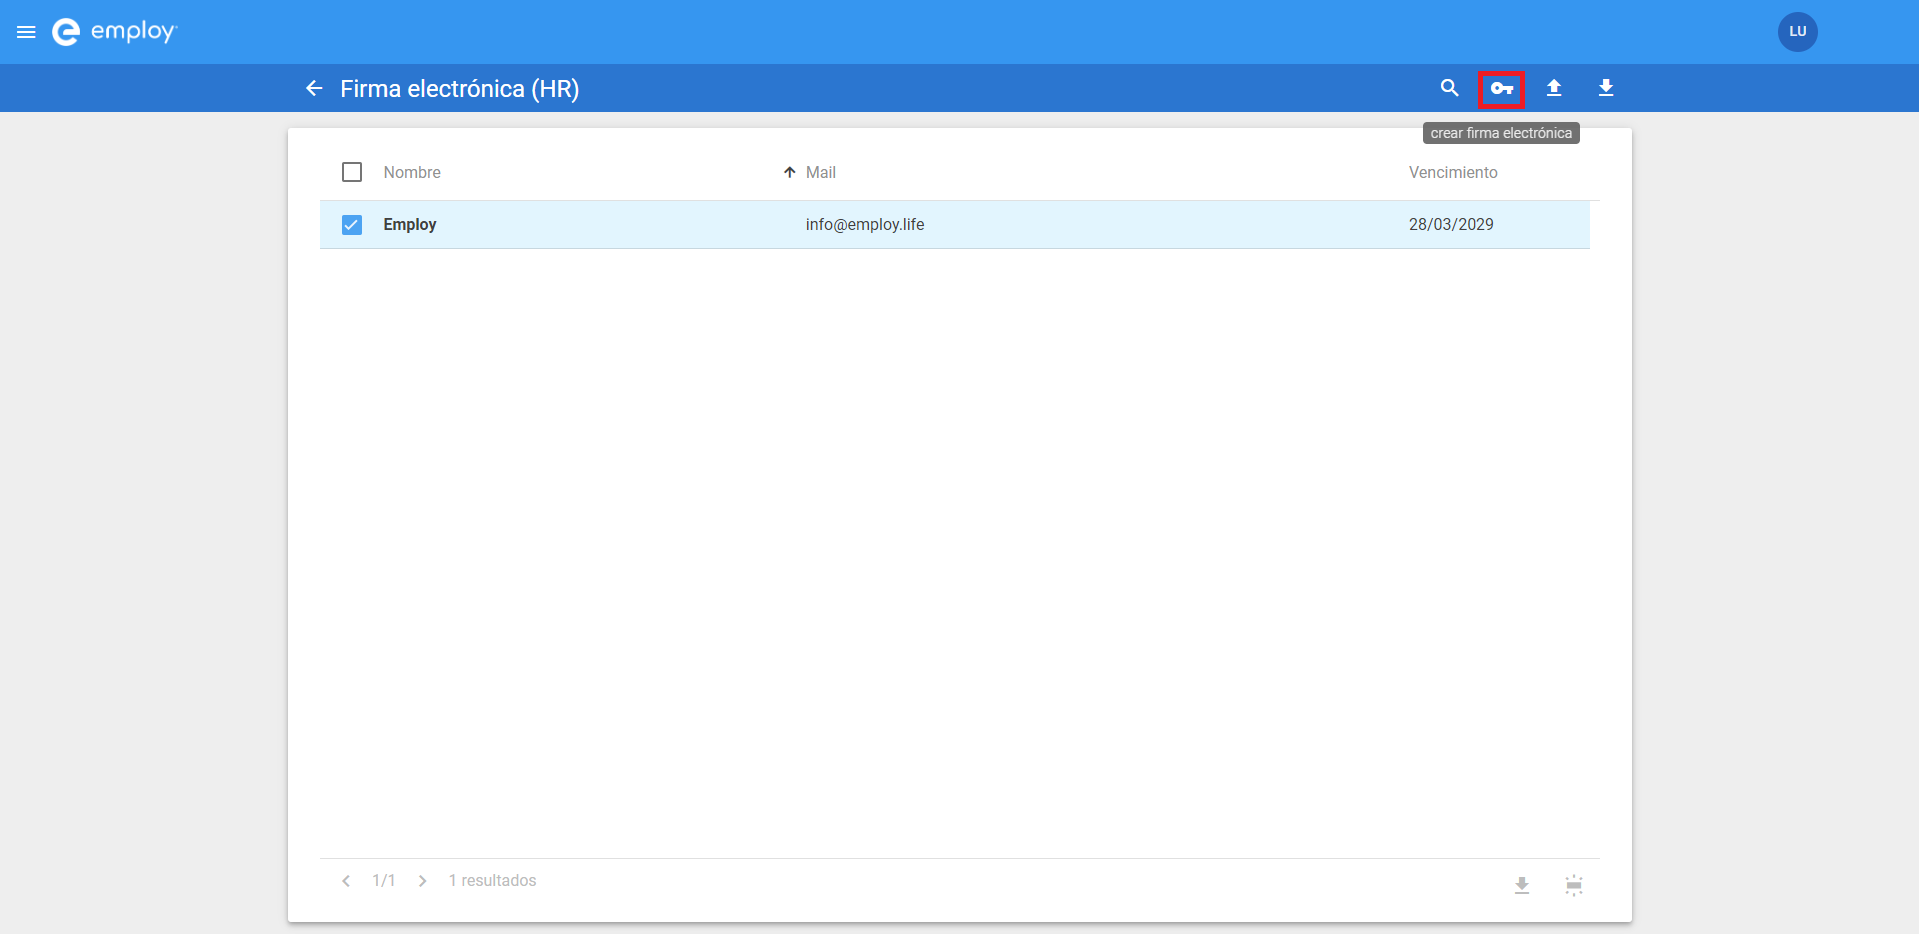Click the 1 resultados label
Screen dimensions: 1920x934
click(493, 881)
